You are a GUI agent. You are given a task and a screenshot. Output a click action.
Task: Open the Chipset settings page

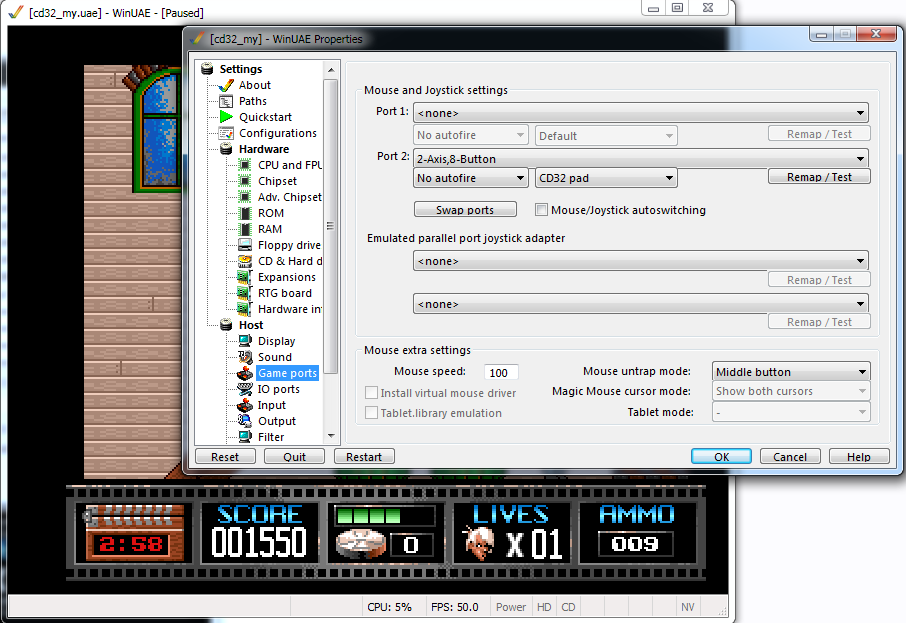click(x=277, y=181)
